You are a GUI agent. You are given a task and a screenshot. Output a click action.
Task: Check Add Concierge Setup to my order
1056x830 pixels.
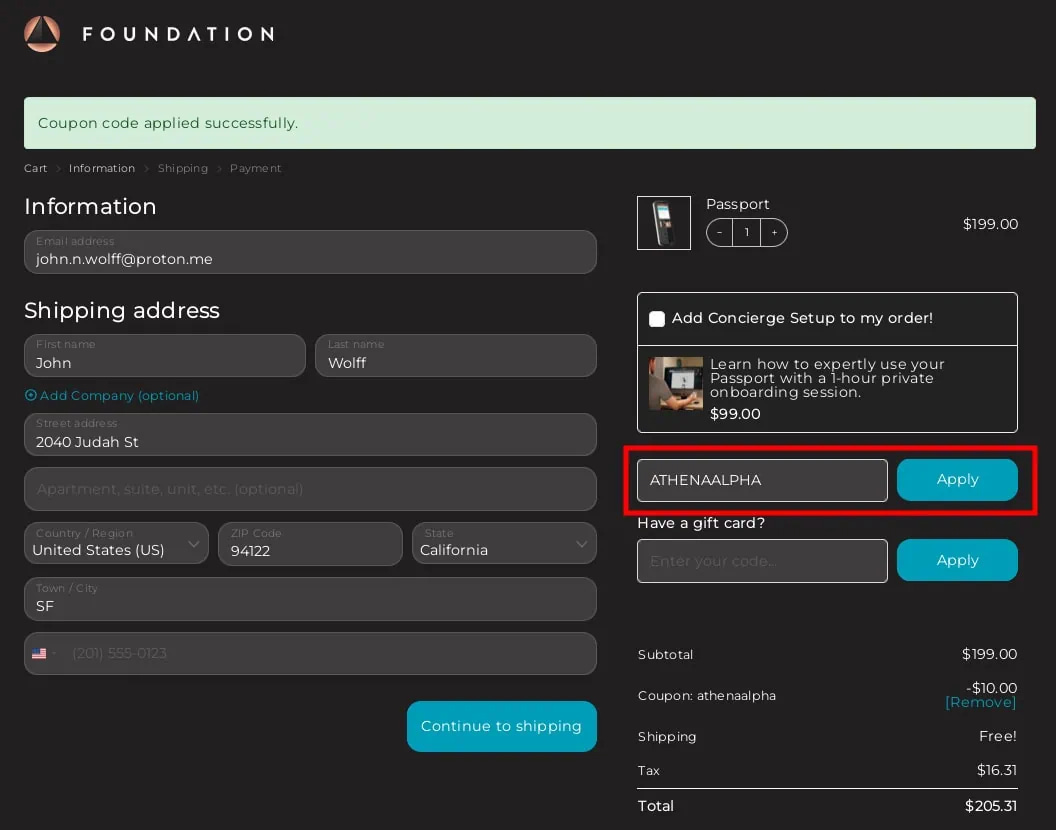pos(657,319)
